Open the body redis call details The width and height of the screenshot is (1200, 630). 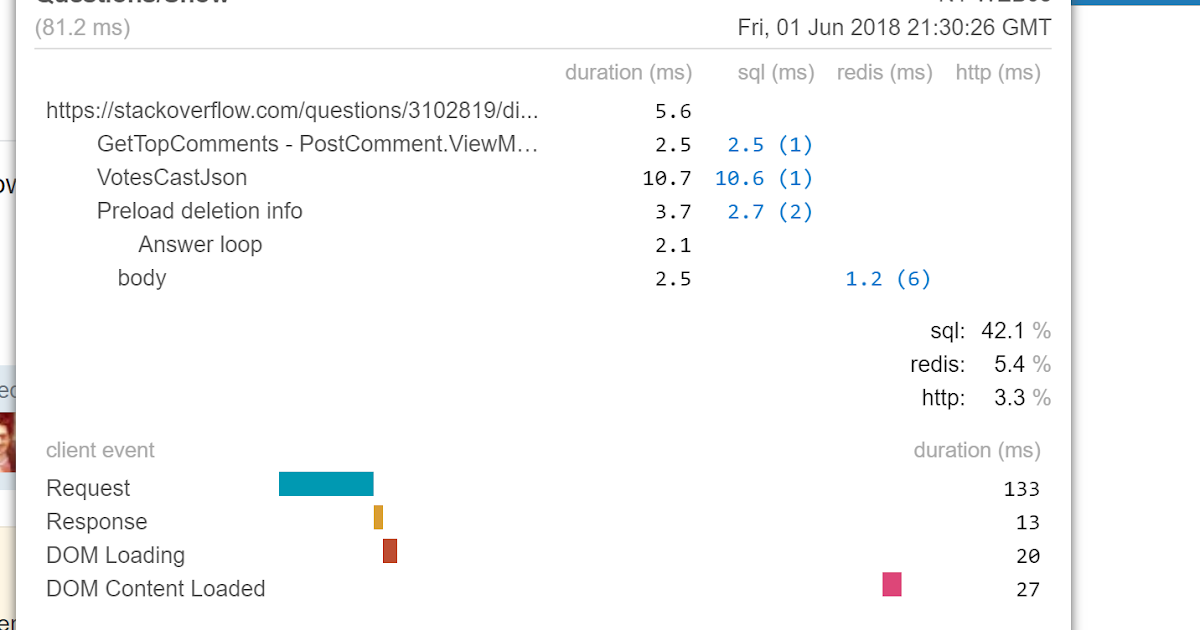coord(888,278)
